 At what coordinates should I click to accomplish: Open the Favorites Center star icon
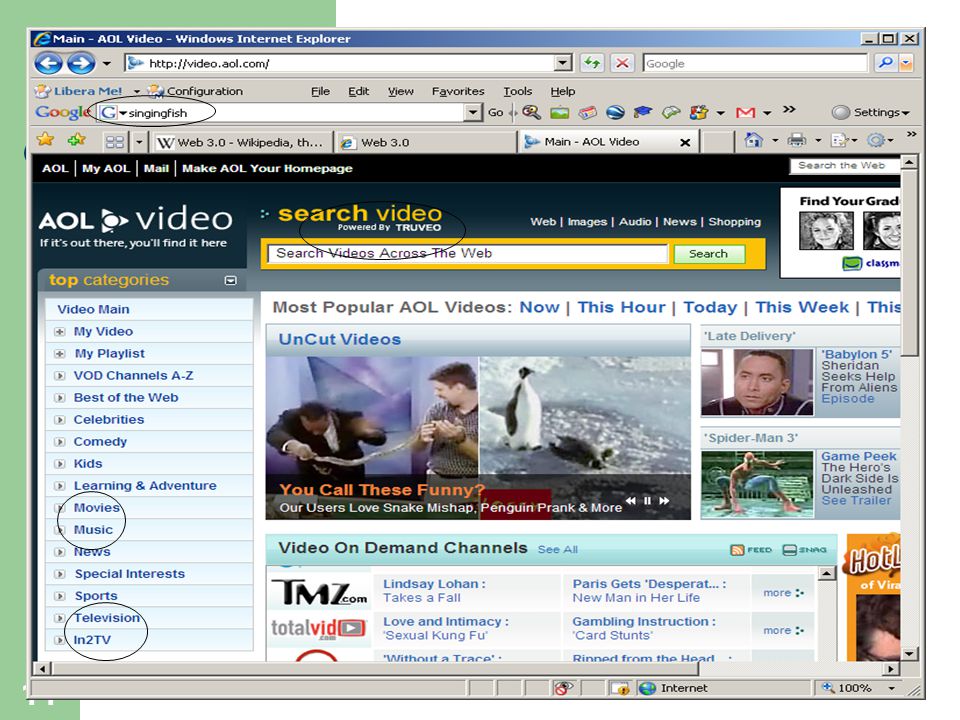[x=45, y=140]
